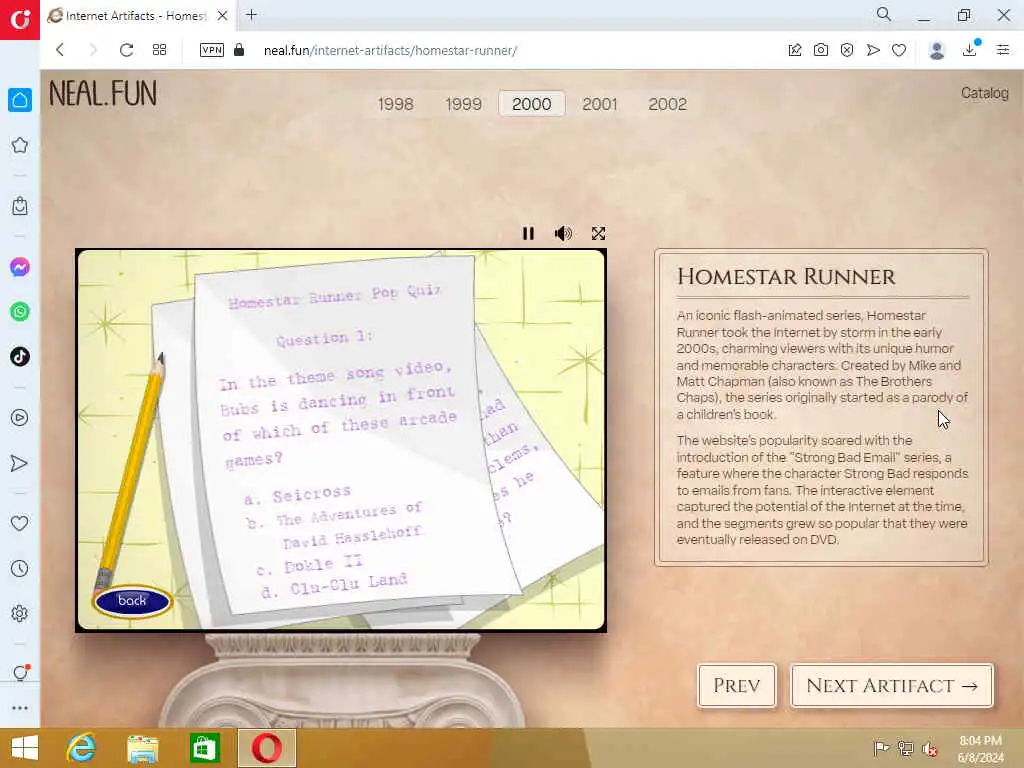Open the My Flow send icon

click(x=873, y=50)
